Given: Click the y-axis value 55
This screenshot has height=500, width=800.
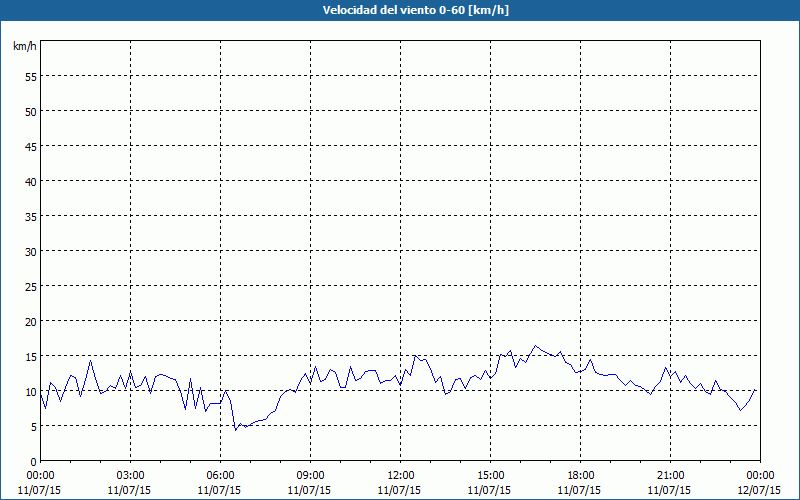Looking at the screenshot, I should pyautogui.click(x=31, y=77).
